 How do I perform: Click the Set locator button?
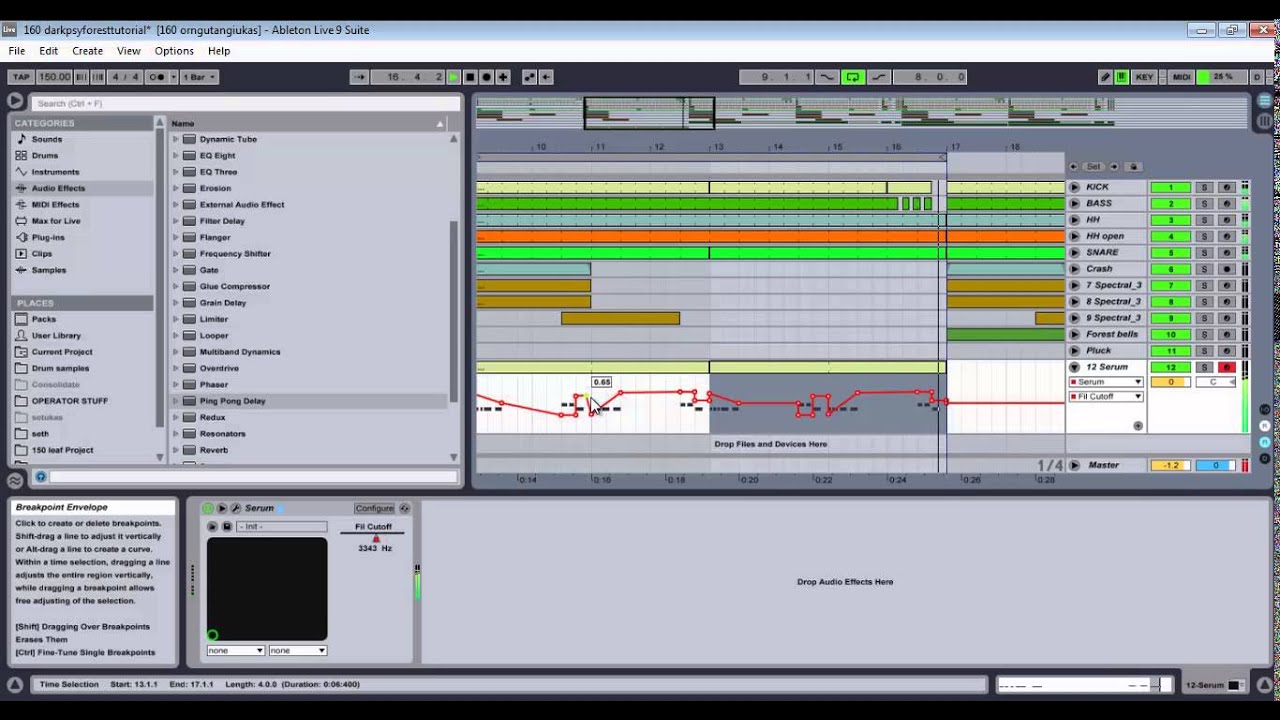[1093, 167]
